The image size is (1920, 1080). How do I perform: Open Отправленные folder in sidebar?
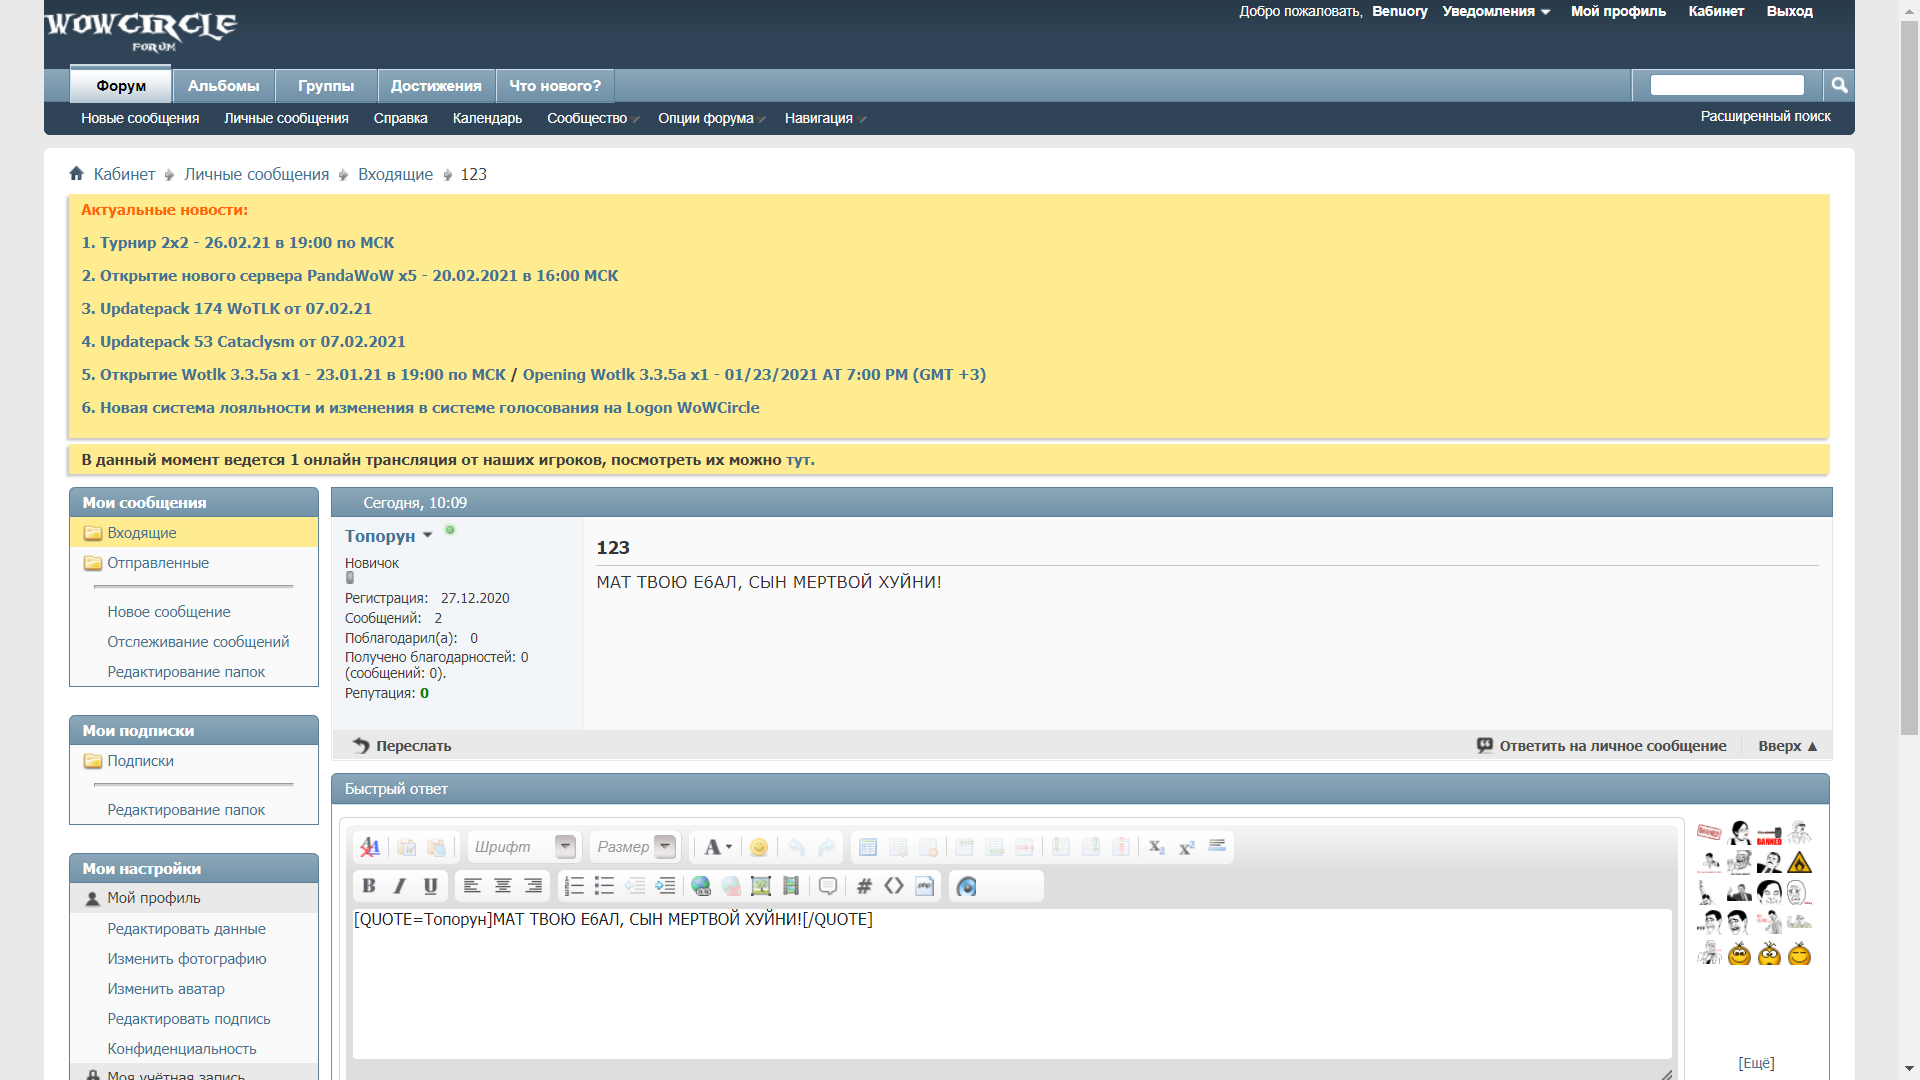(x=158, y=563)
